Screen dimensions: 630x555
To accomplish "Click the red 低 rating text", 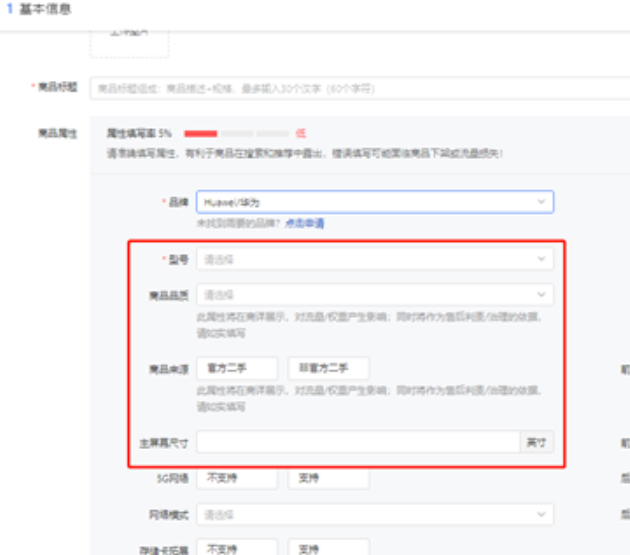I will coord(301,133).
